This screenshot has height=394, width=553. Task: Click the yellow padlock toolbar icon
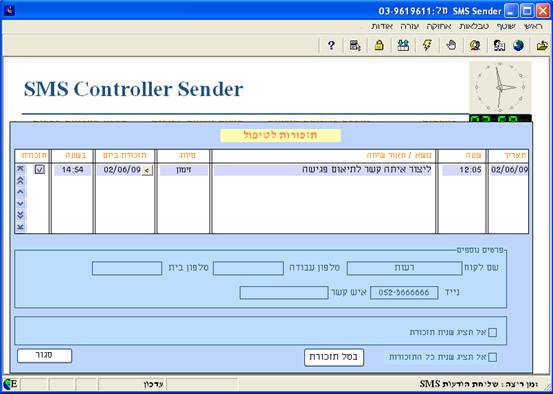[x=379, y=45]
